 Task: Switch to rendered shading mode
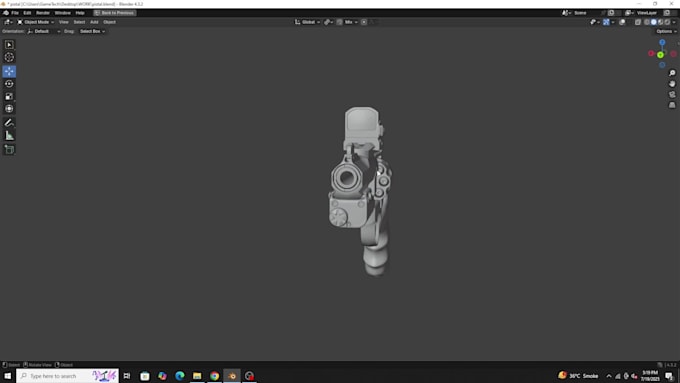click(x=667, y=22)
